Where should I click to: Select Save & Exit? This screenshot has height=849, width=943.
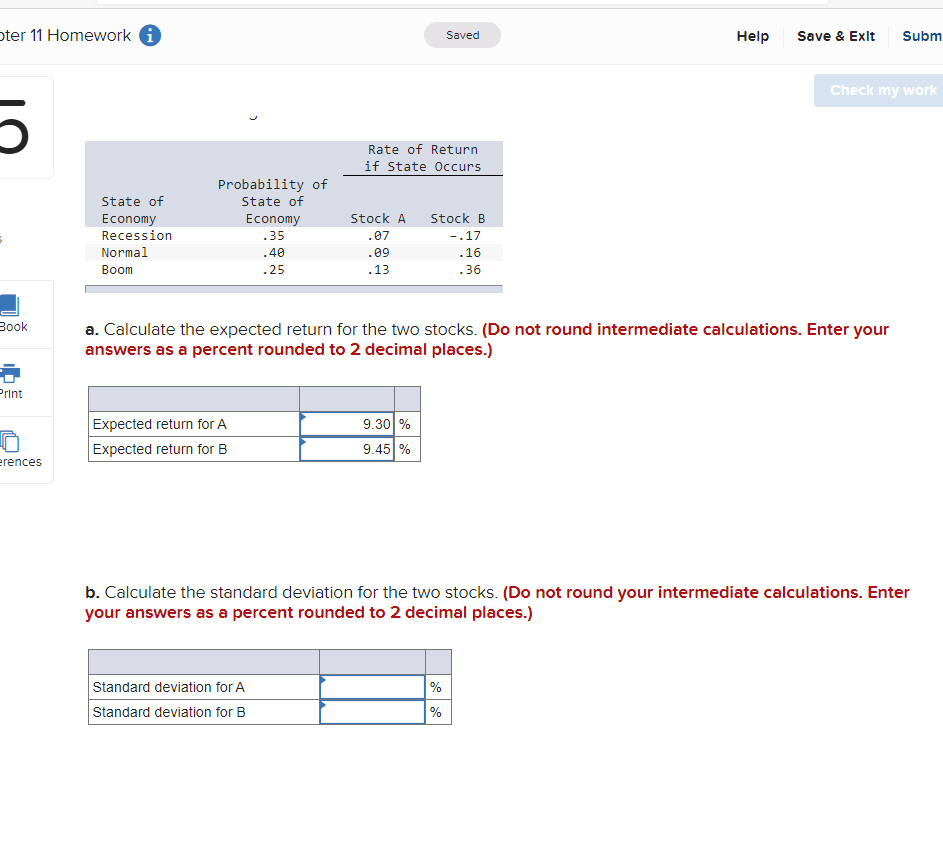(x=836, y=36)
